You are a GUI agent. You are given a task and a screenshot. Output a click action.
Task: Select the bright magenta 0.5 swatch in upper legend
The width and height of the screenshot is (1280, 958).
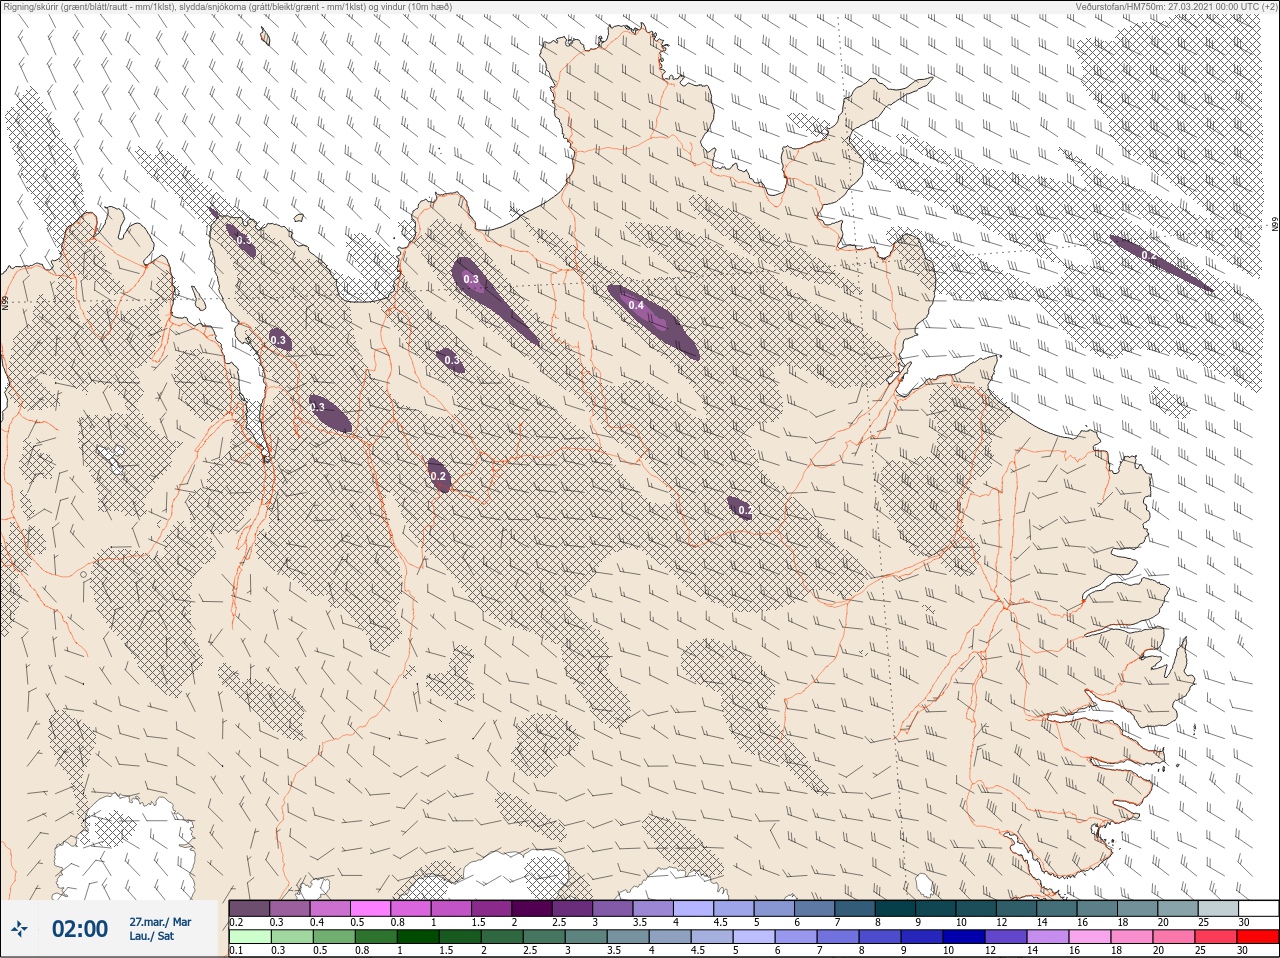coord(370,908)
